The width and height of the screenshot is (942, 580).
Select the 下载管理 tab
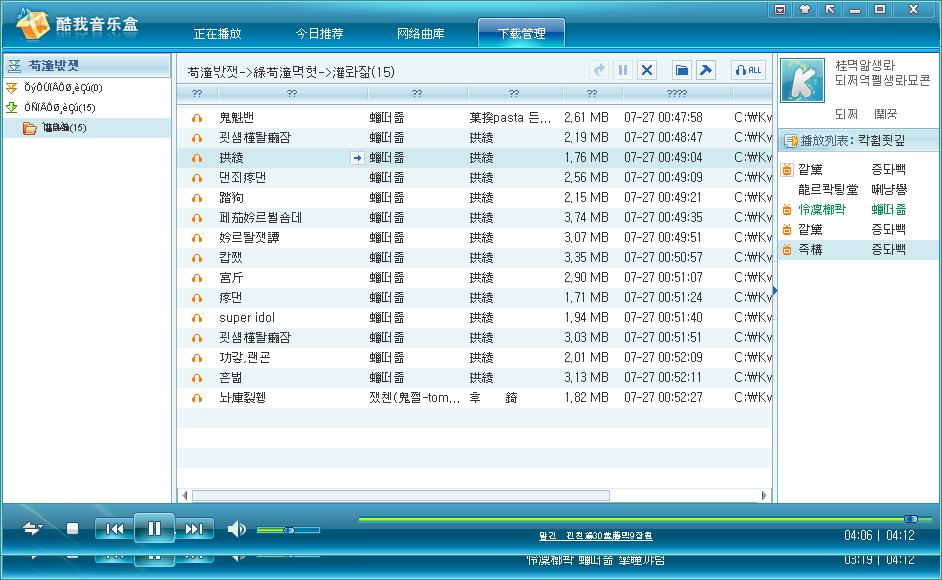(x=521, y=33)
